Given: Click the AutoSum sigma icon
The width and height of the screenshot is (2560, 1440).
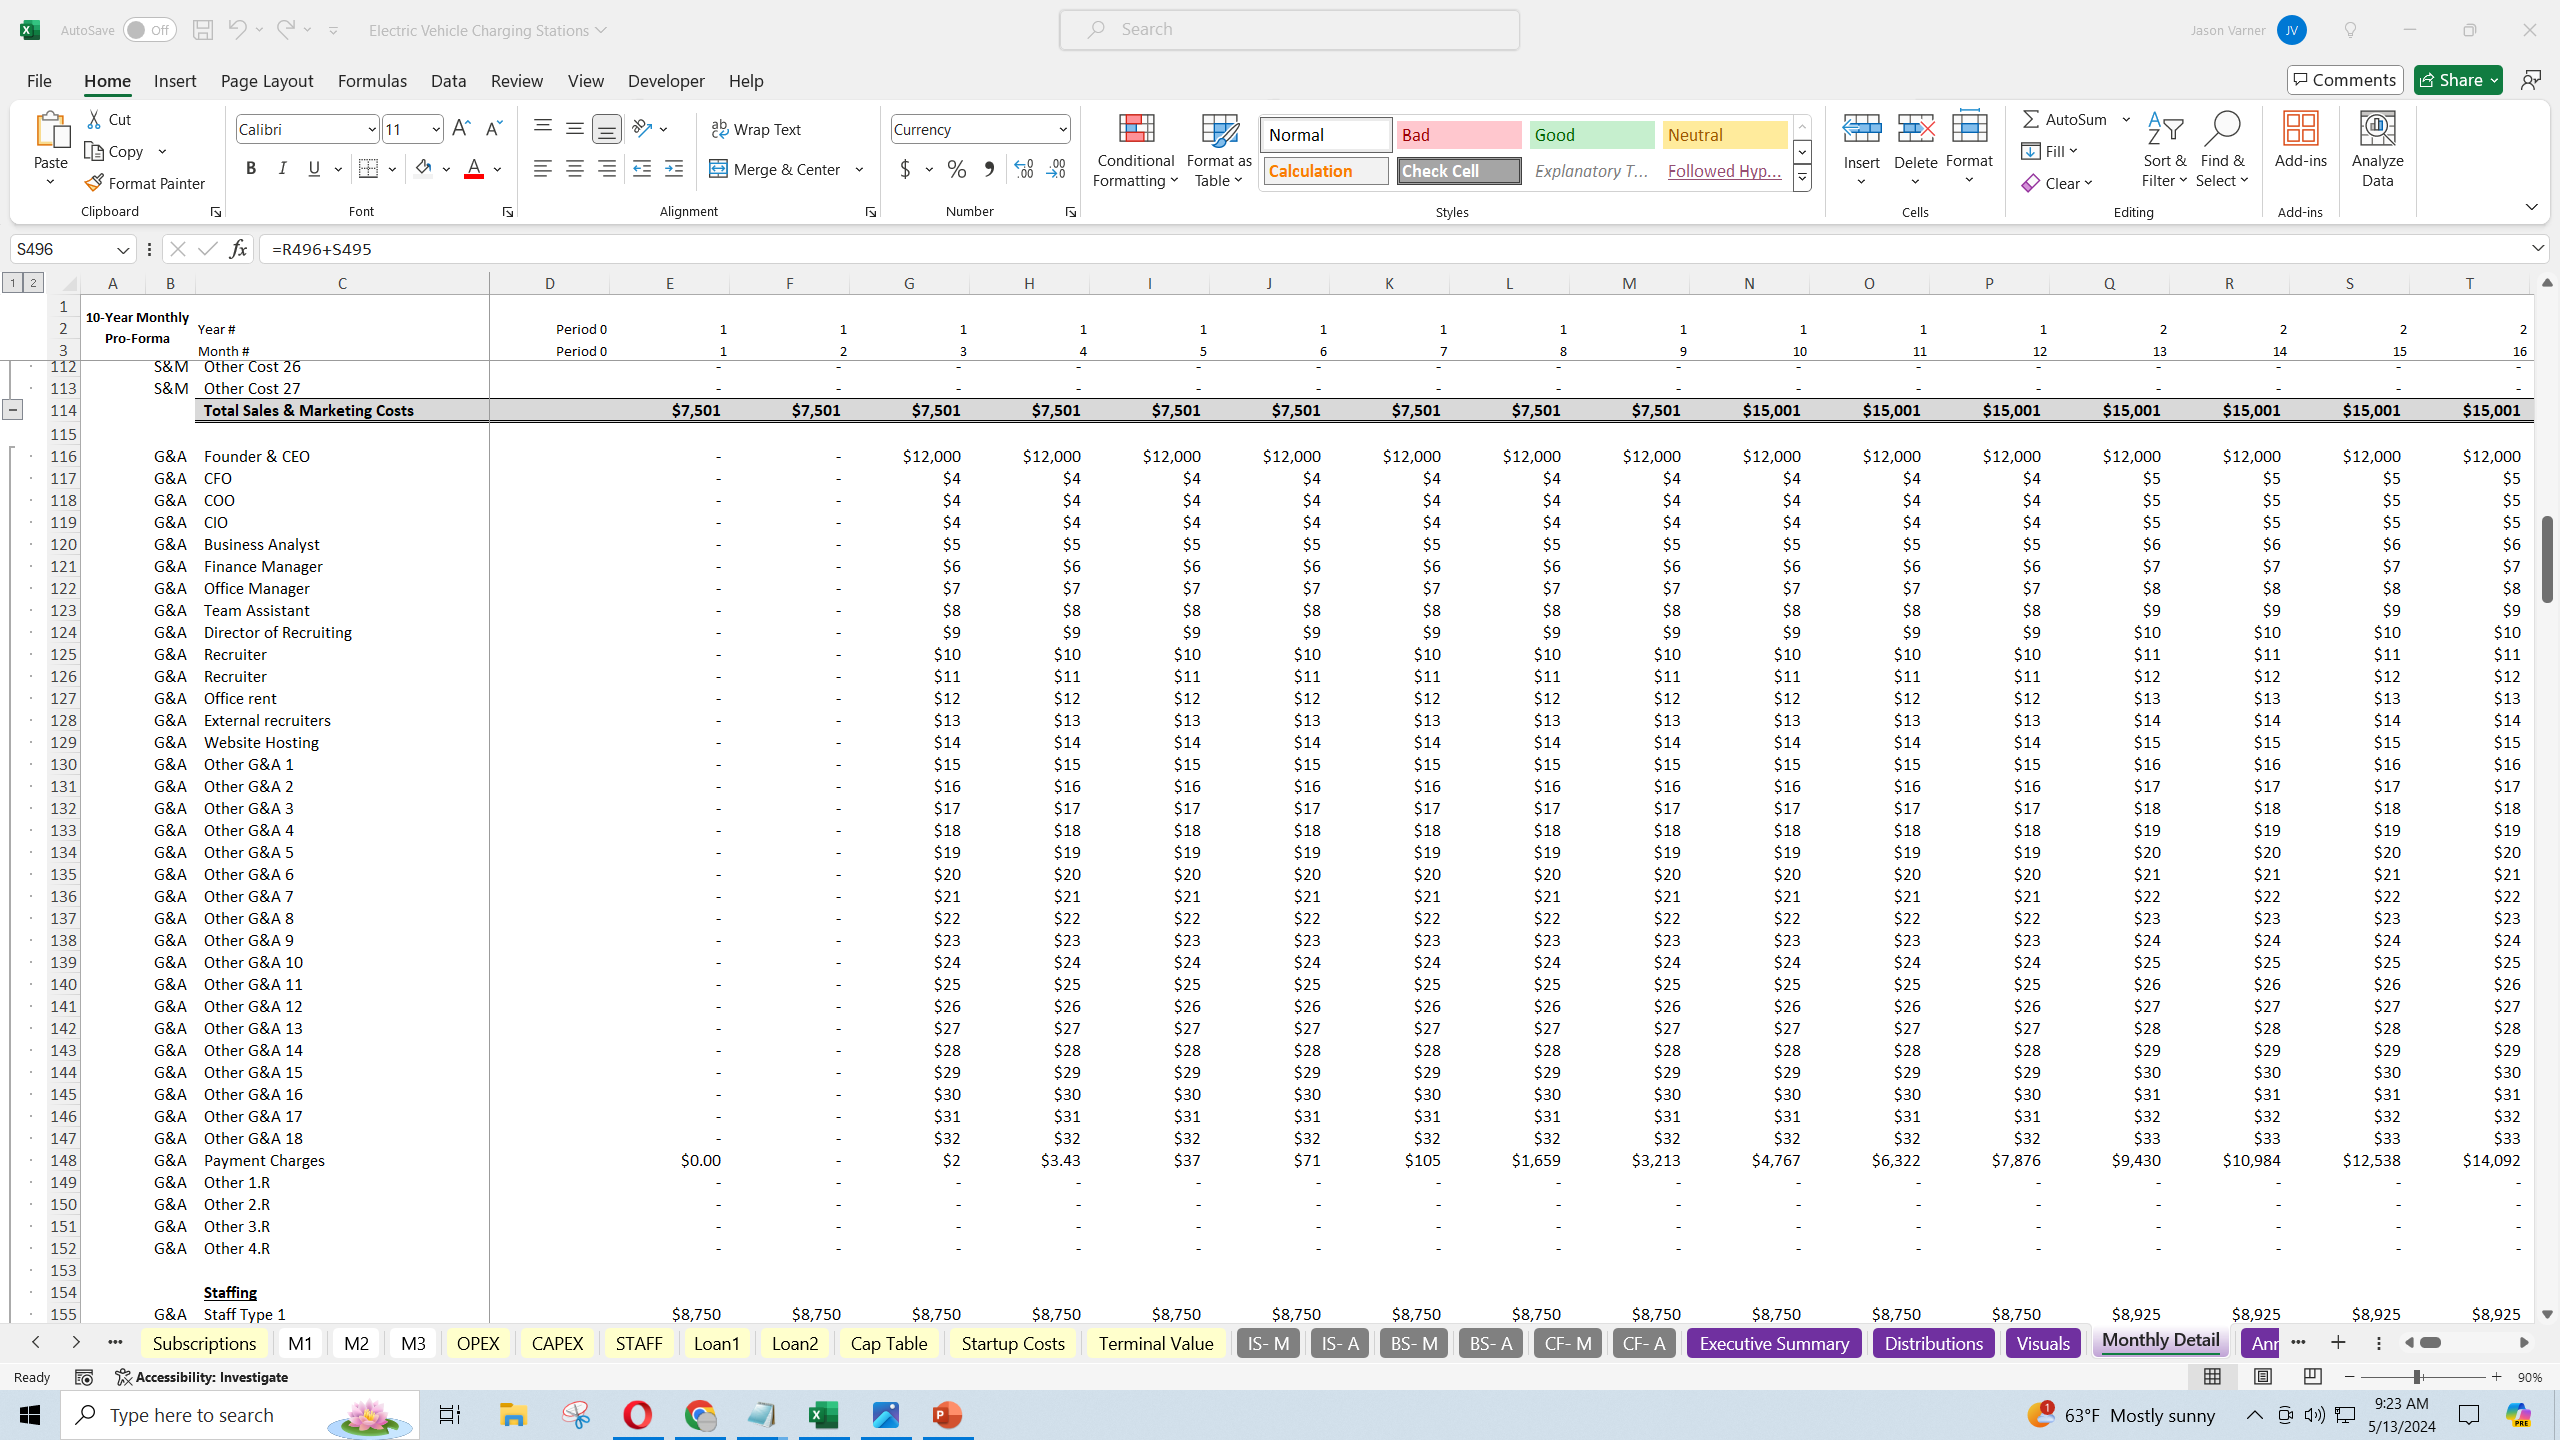Looking at the screenshot, I should point(2031,119).
